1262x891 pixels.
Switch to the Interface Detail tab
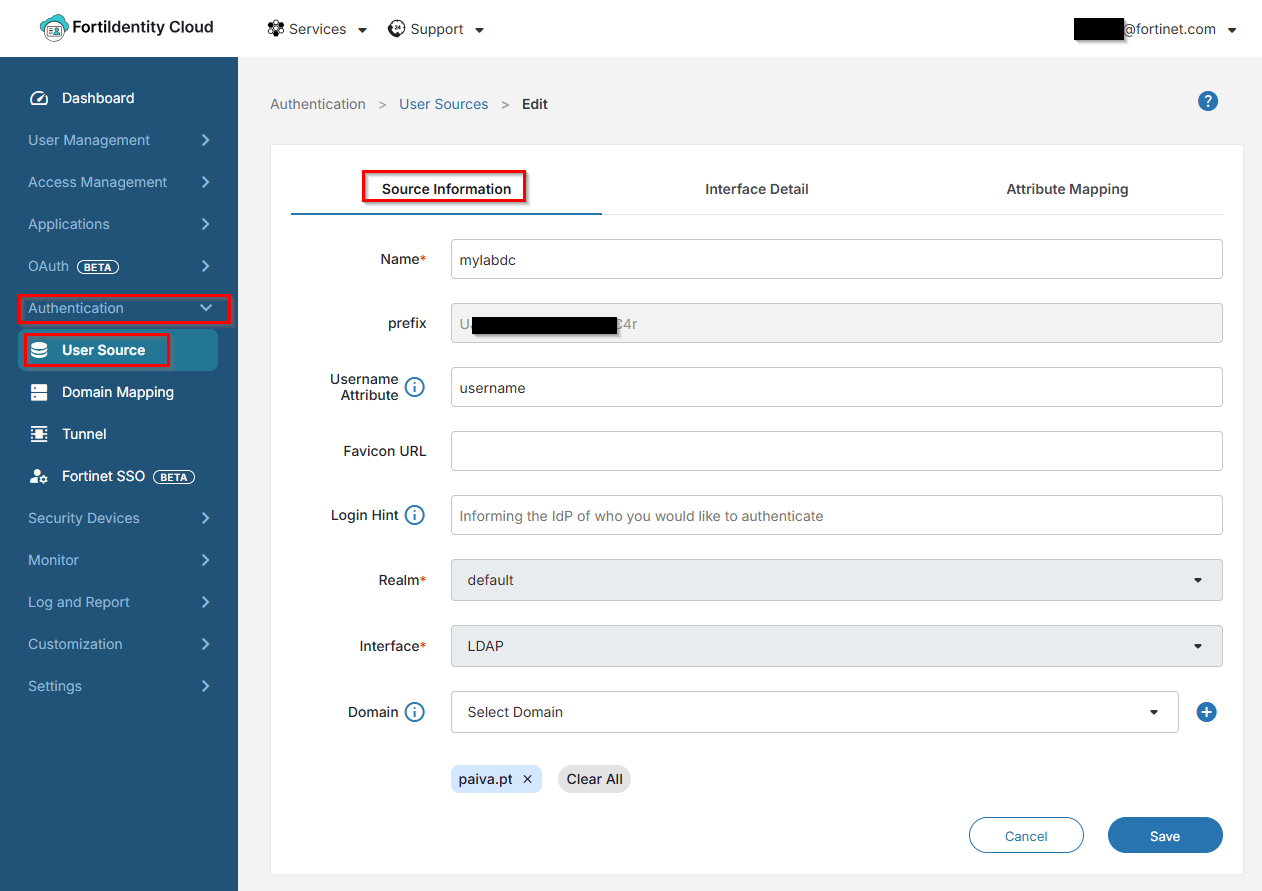(757, 189)
